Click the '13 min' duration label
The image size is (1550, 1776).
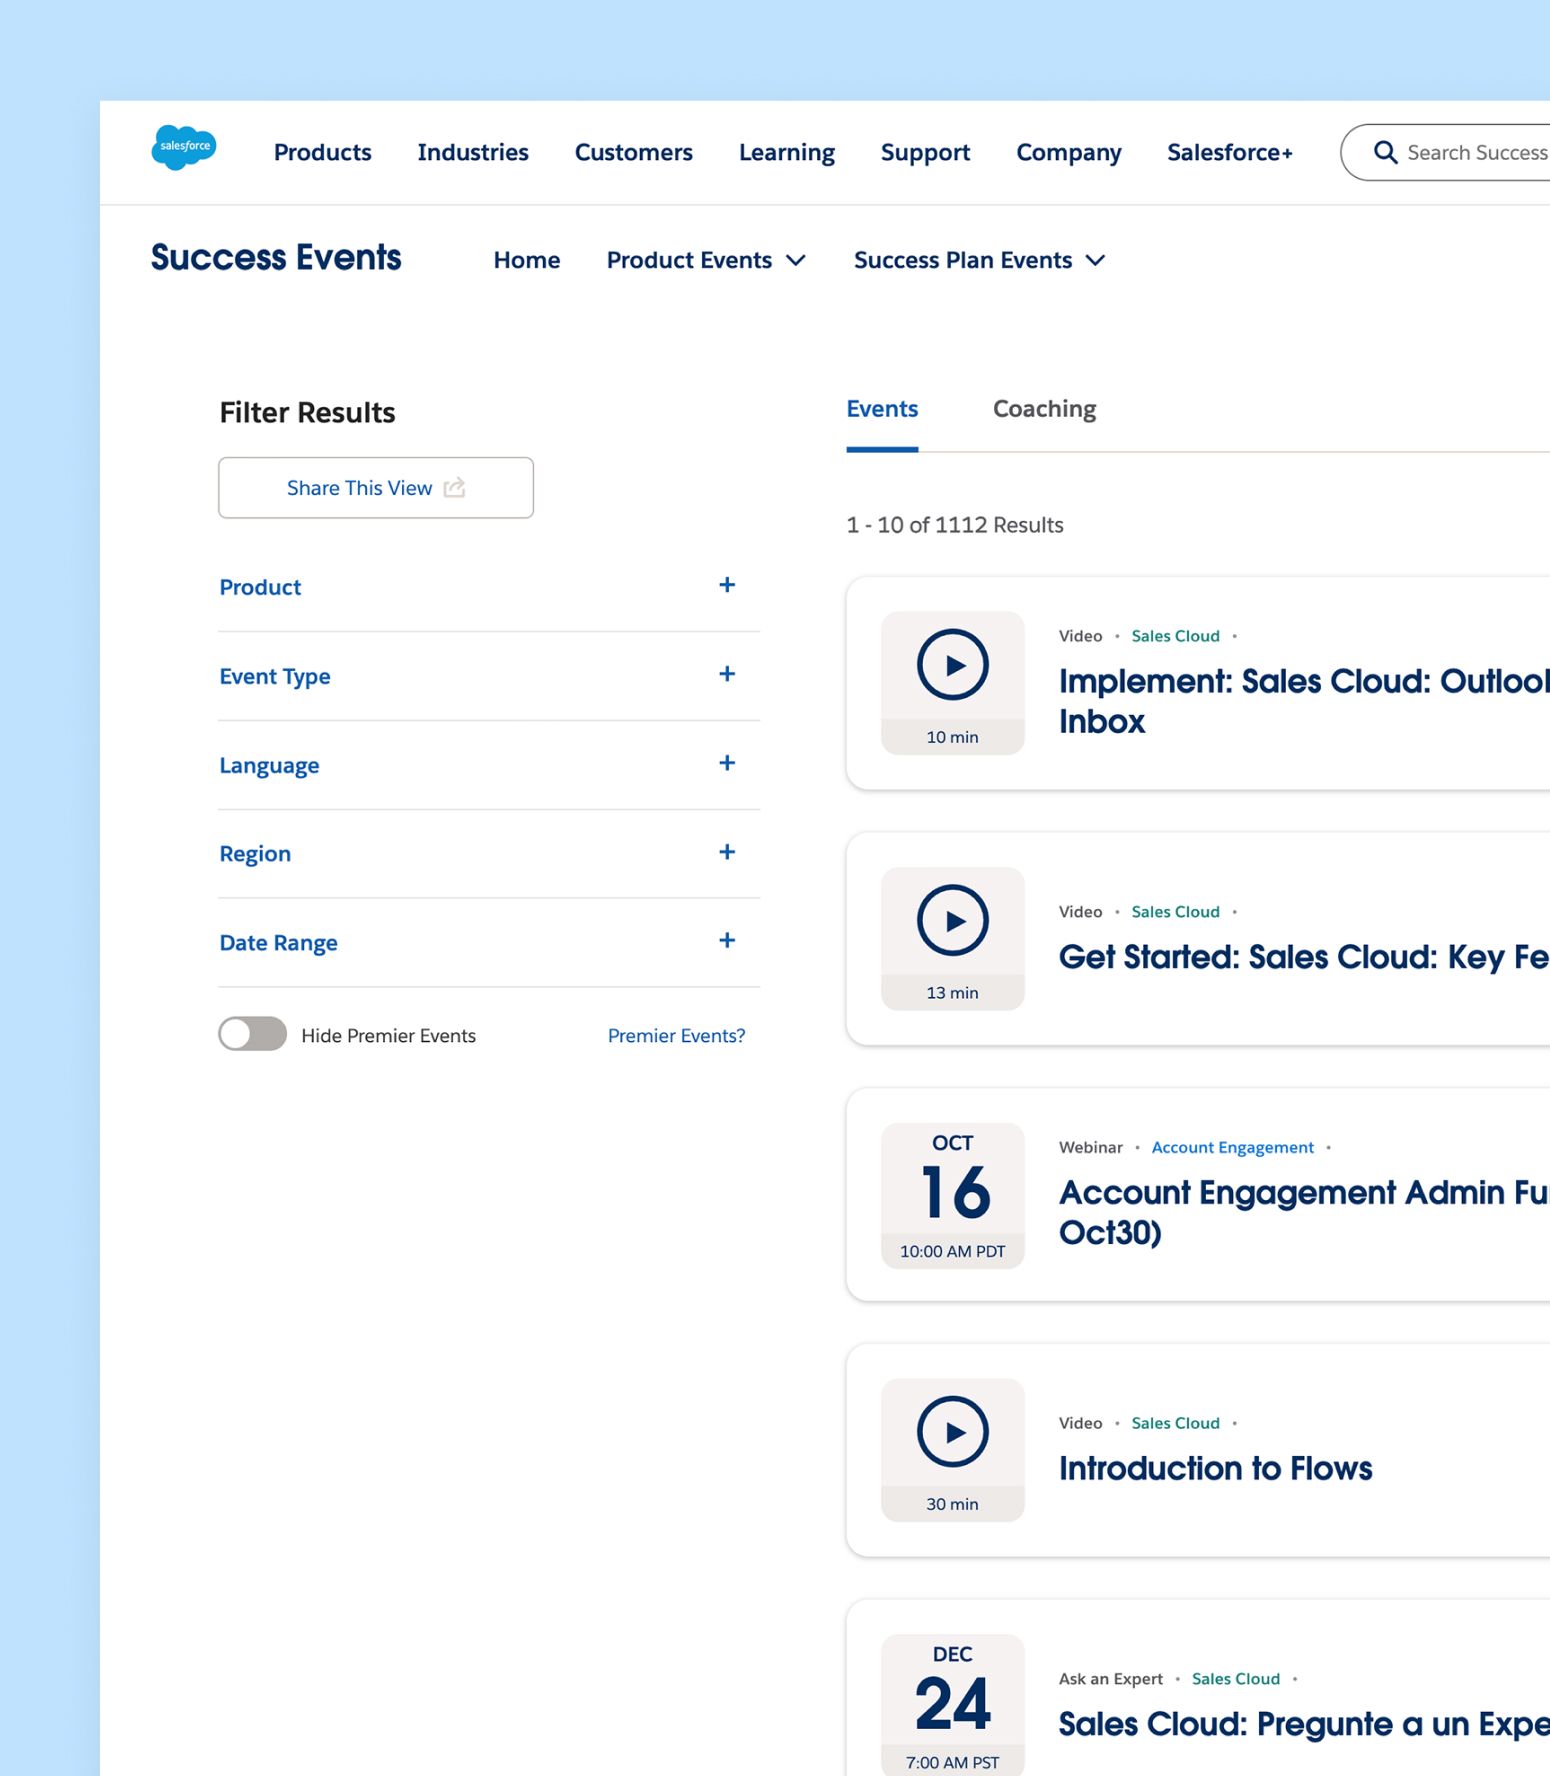(952, 993)
